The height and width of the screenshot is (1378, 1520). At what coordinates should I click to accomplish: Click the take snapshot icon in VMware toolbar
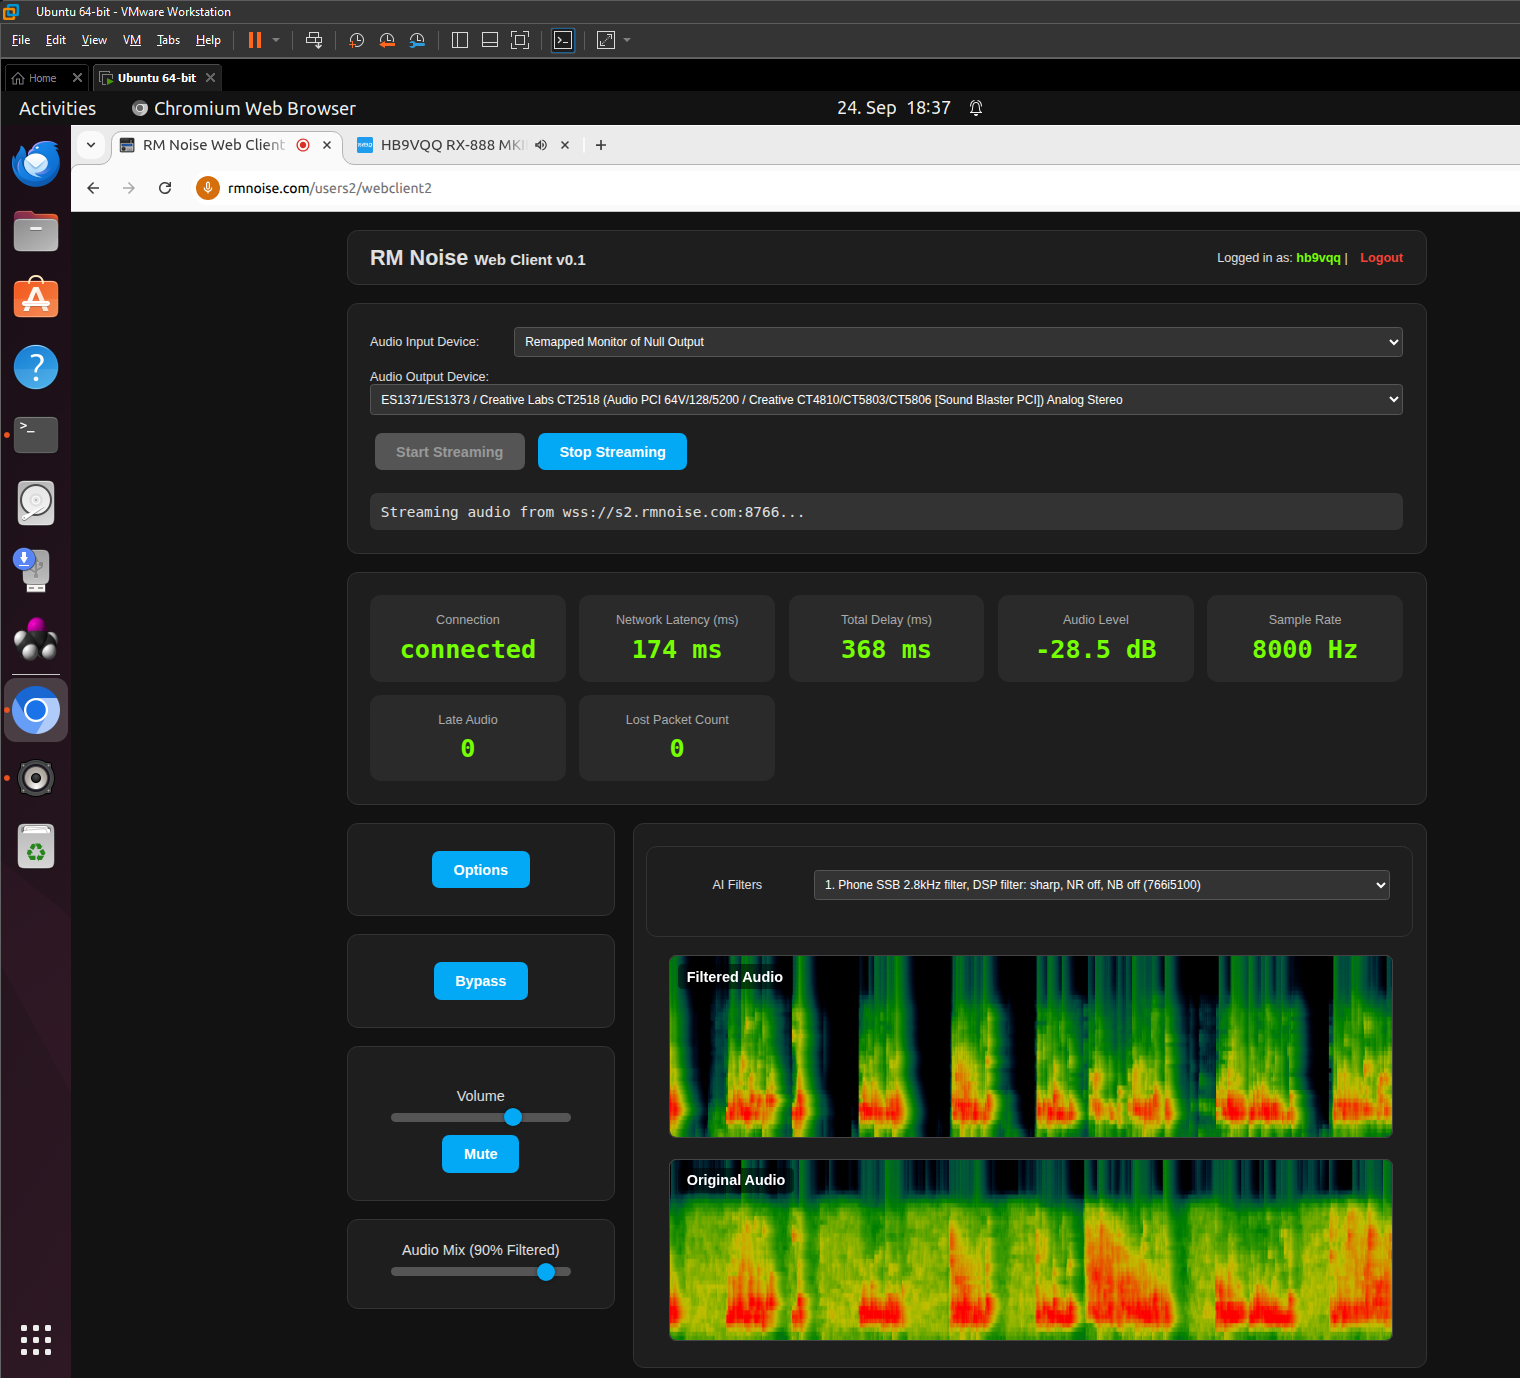tap(356, 40)
